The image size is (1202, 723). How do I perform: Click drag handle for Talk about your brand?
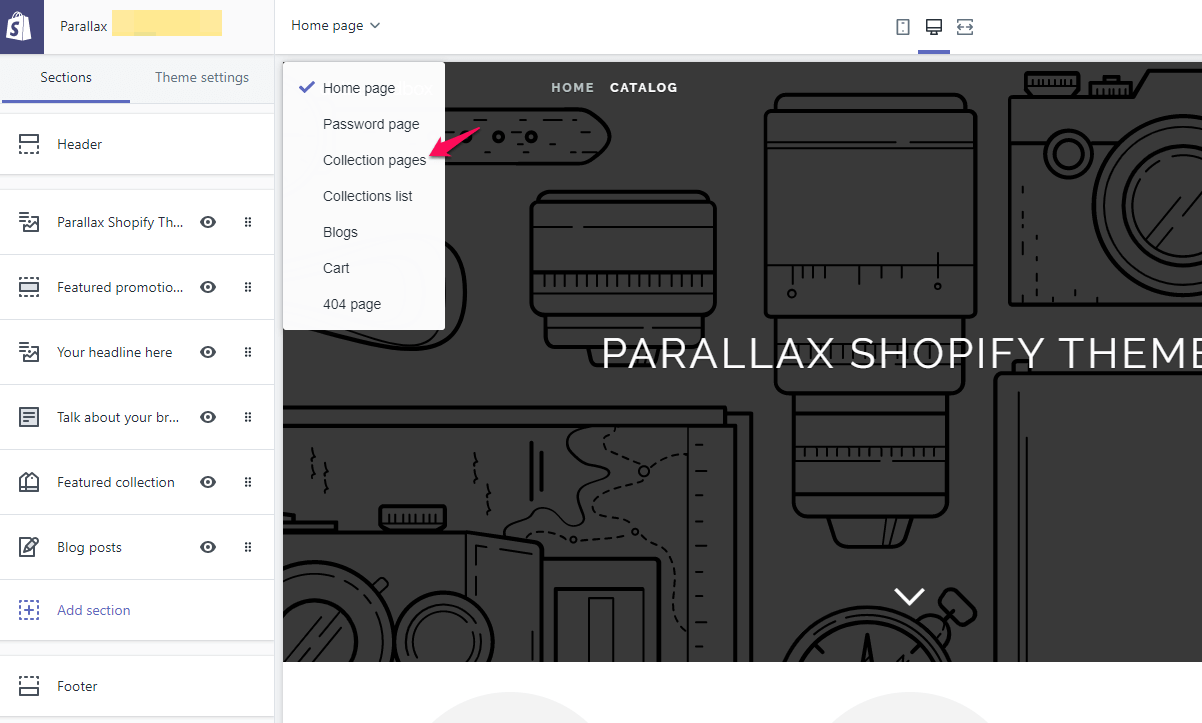click(x=248, y=417)
